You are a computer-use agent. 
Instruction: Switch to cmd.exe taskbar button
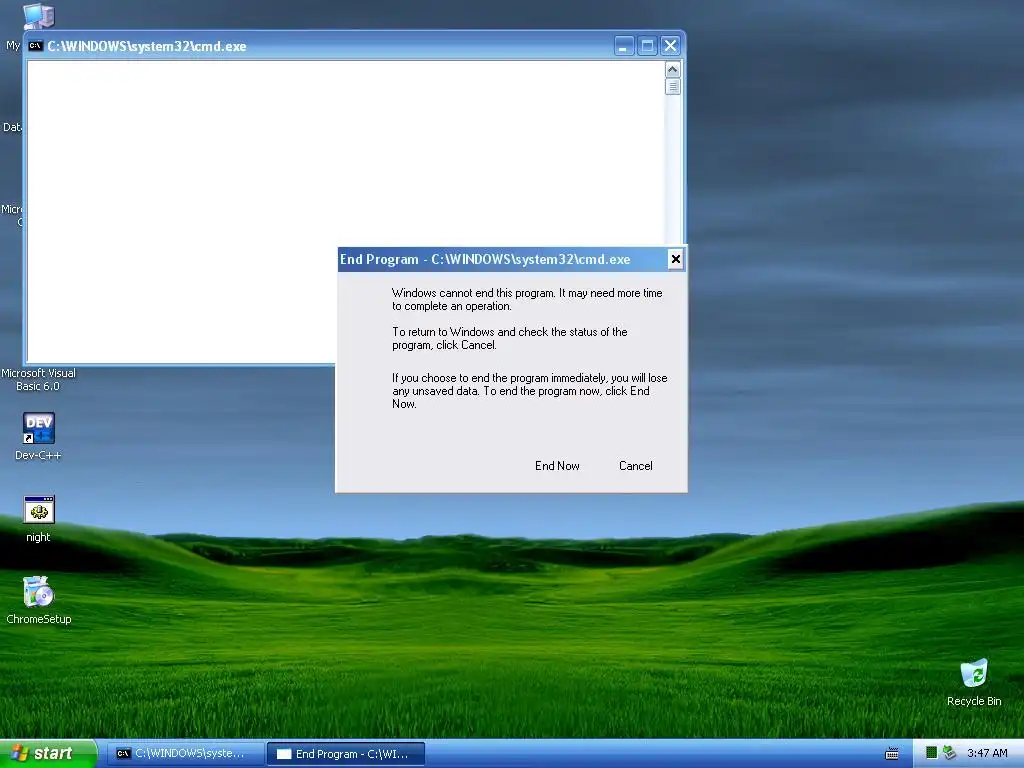click(184, 754)
